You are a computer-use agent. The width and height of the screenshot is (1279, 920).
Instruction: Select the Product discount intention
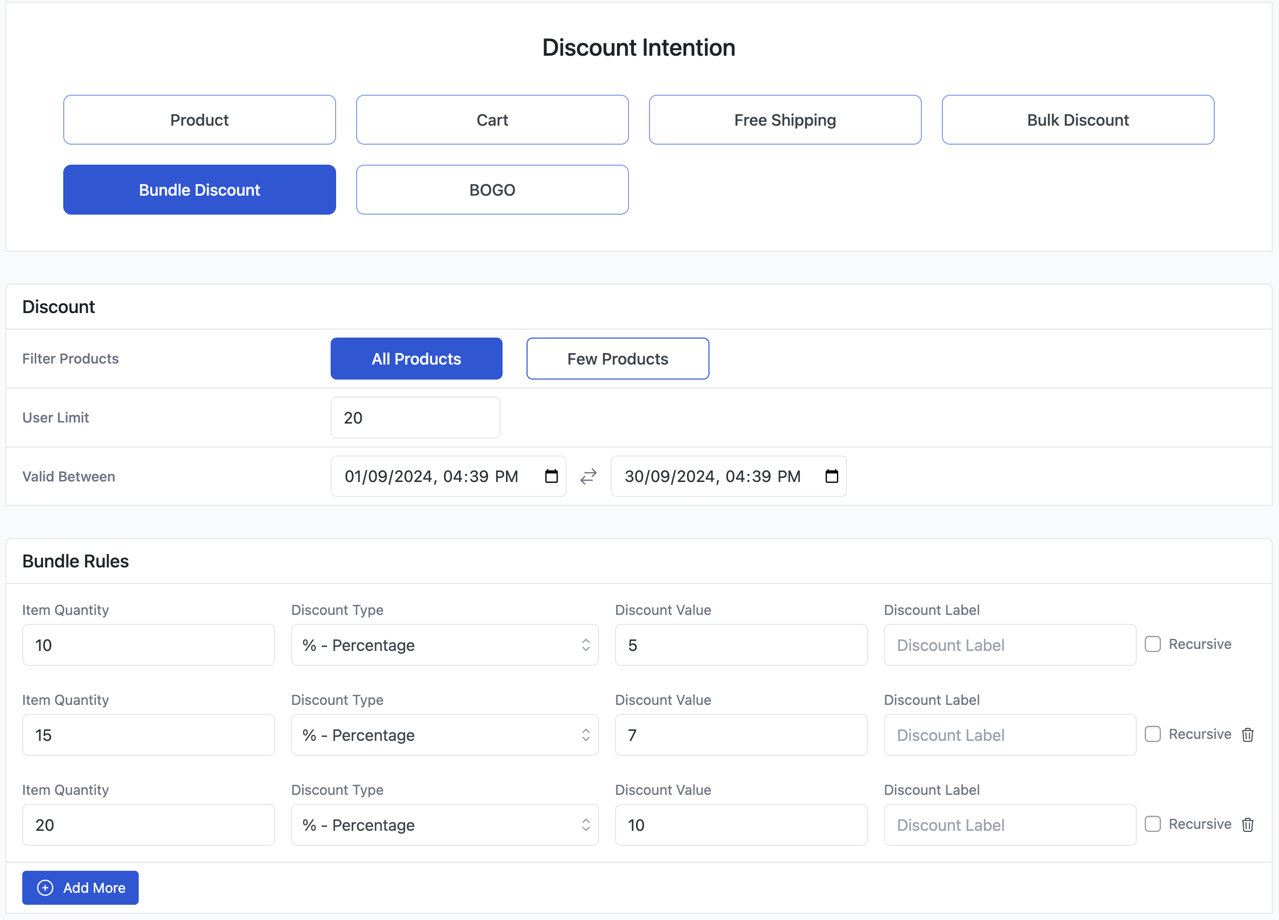pyautogui.click(x=200, y=120)
